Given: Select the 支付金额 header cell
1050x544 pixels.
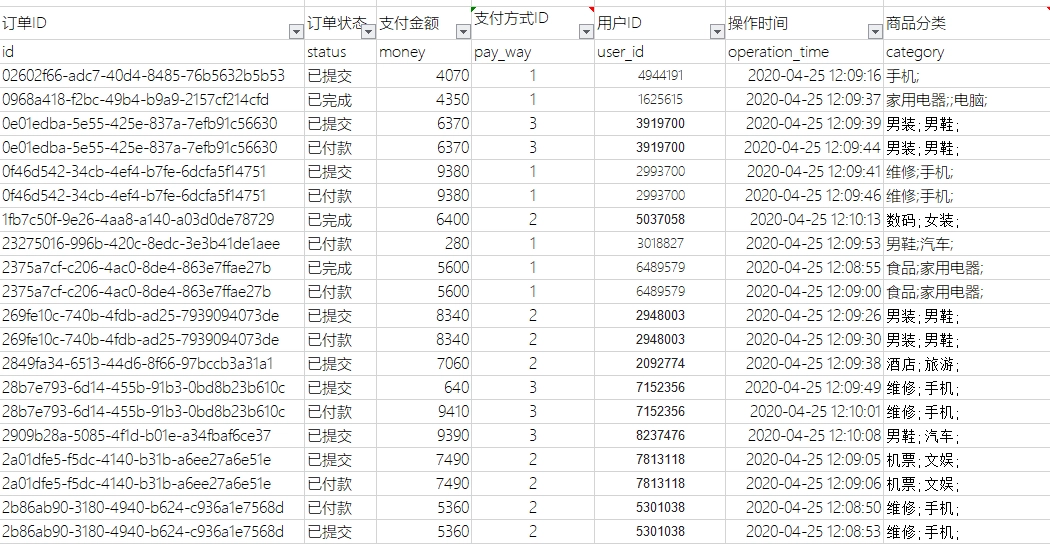Looking at the screenshot, I should point(424,23).
